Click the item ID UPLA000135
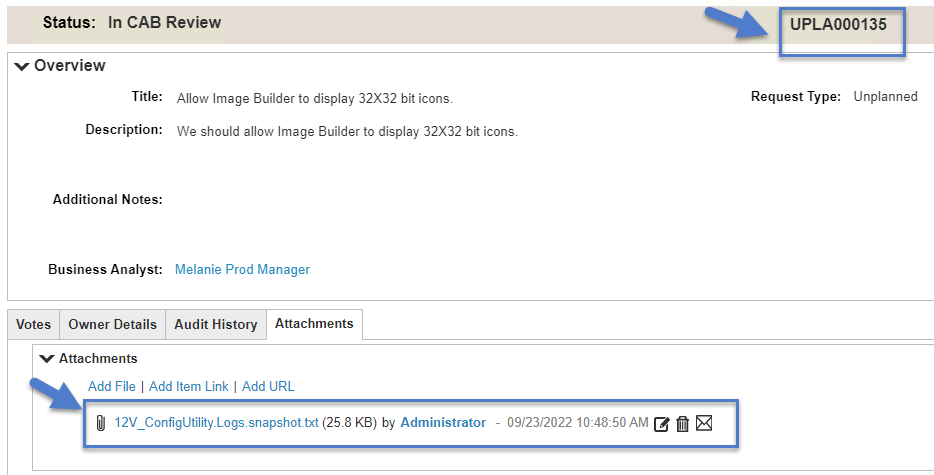This screenshot has width=934, height=475. tap(838, 24)
